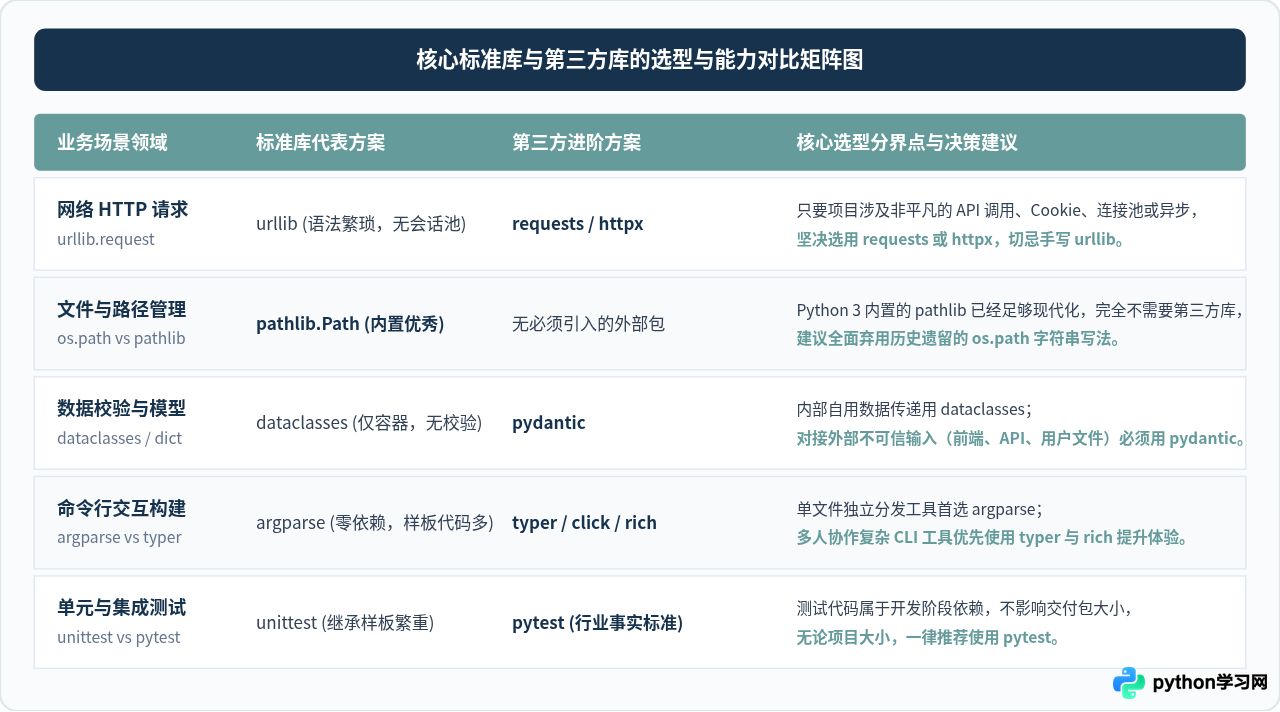Select the '单元与集成测试' row title
Screen dimensions: 1280x712
122,607
